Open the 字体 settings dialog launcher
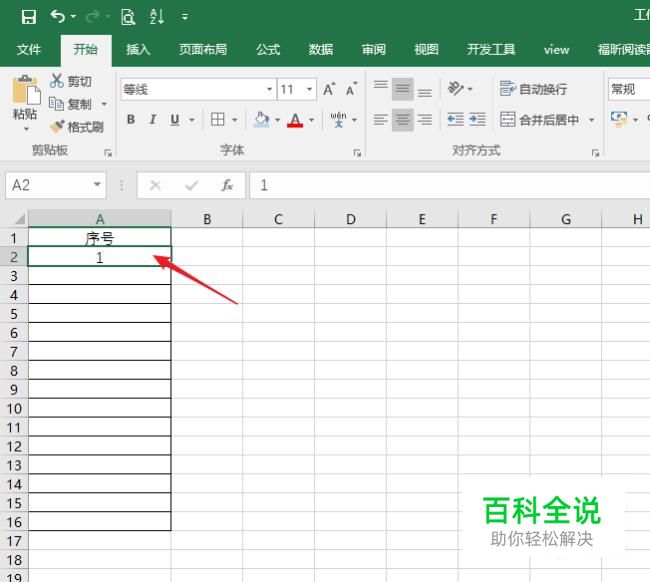This screenshot has width=650, height=582. coord(357,153)
